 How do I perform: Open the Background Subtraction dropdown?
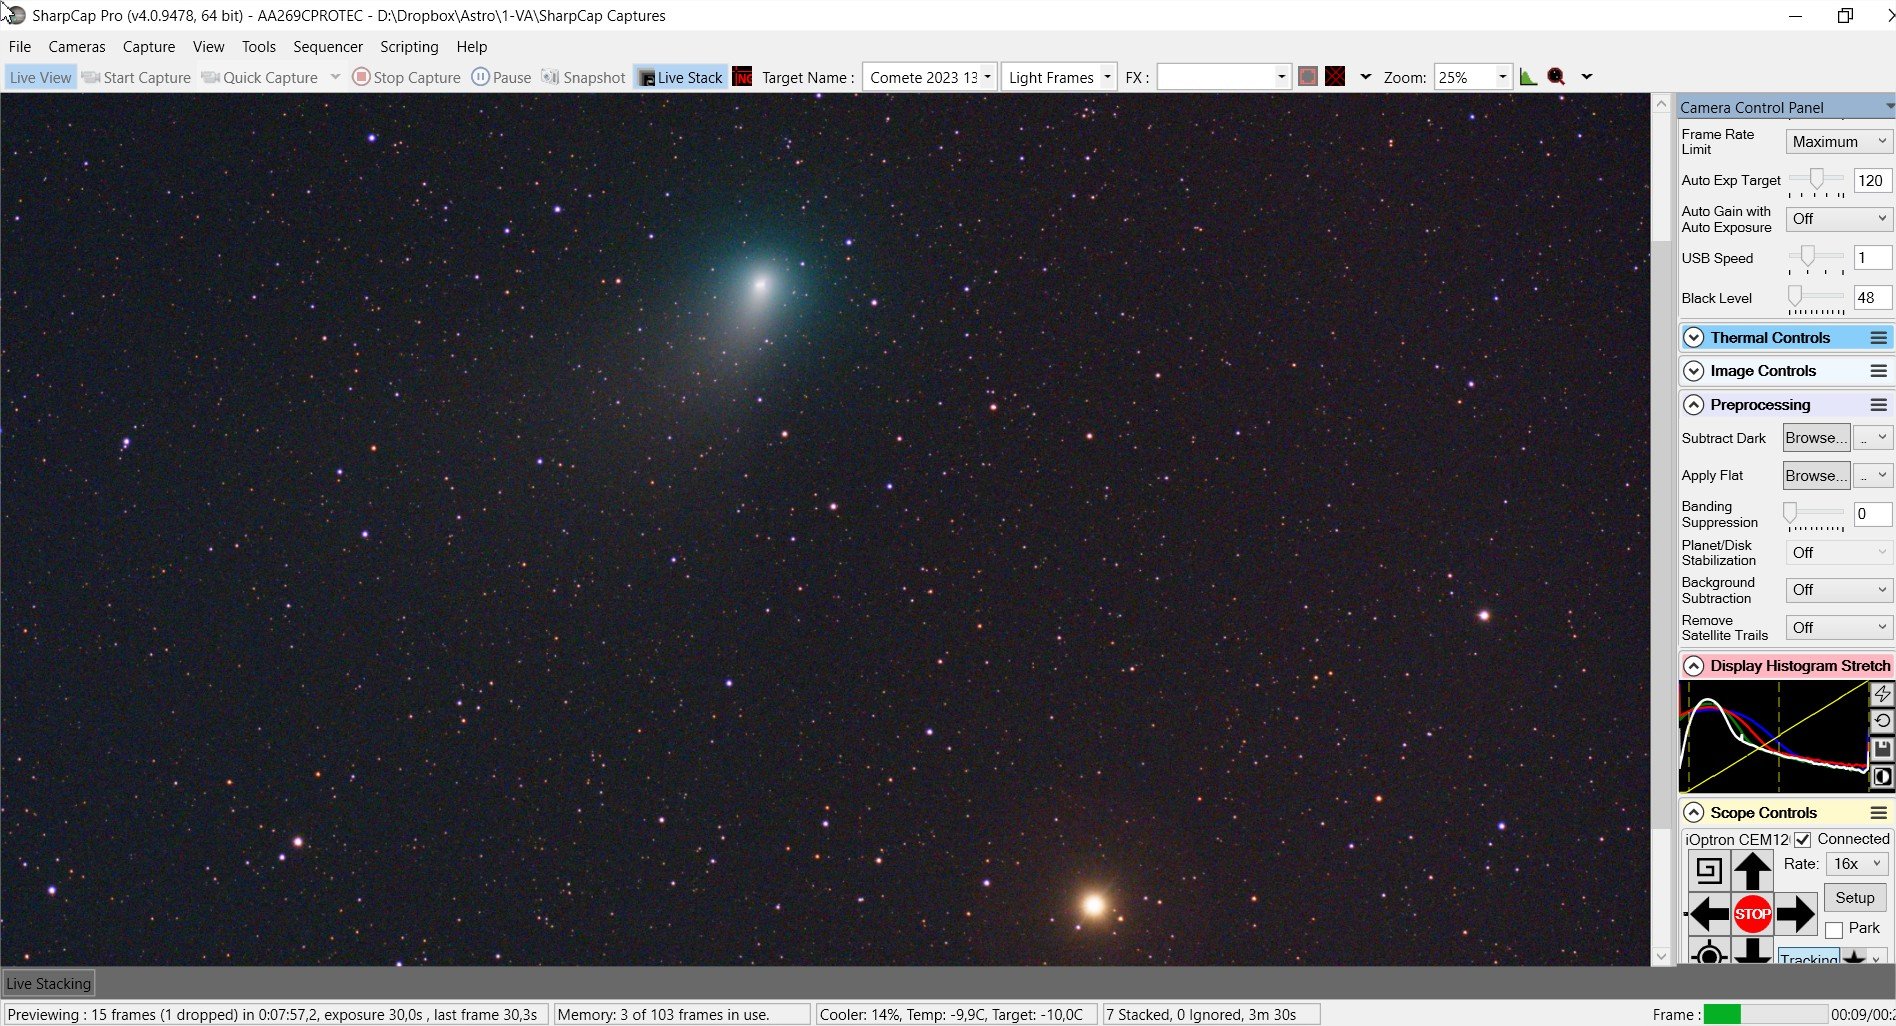pyautogui.click(x=1838, y=590)
